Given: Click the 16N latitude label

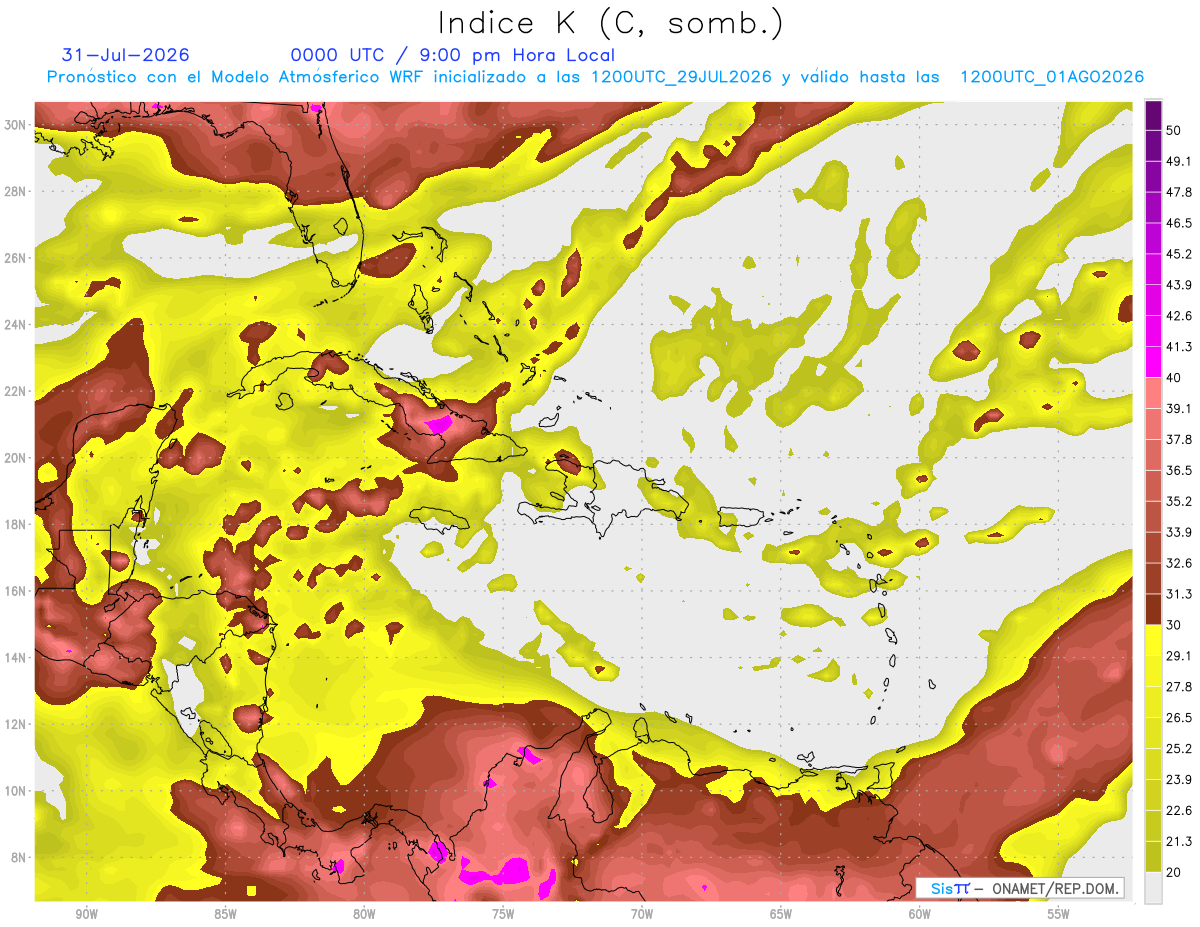Looking at the screenshot, I should (17, 591).
